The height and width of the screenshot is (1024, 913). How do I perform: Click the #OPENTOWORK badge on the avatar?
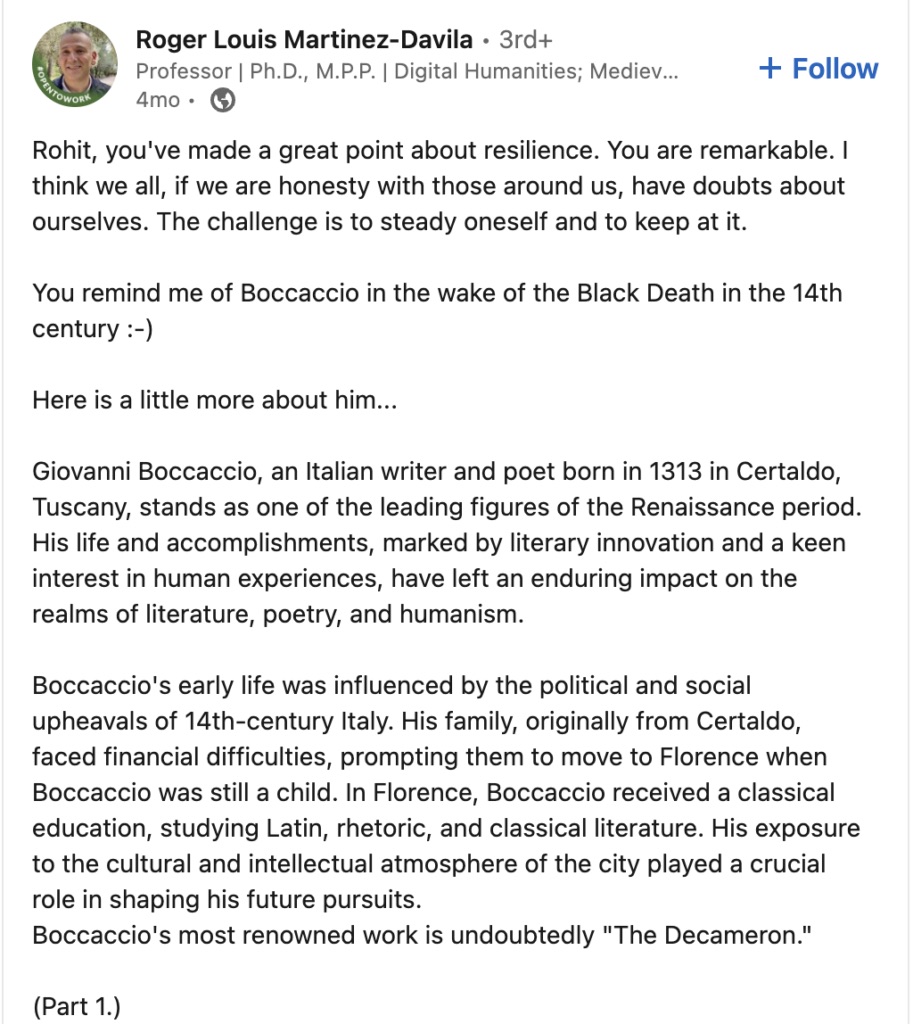(64, 91)
